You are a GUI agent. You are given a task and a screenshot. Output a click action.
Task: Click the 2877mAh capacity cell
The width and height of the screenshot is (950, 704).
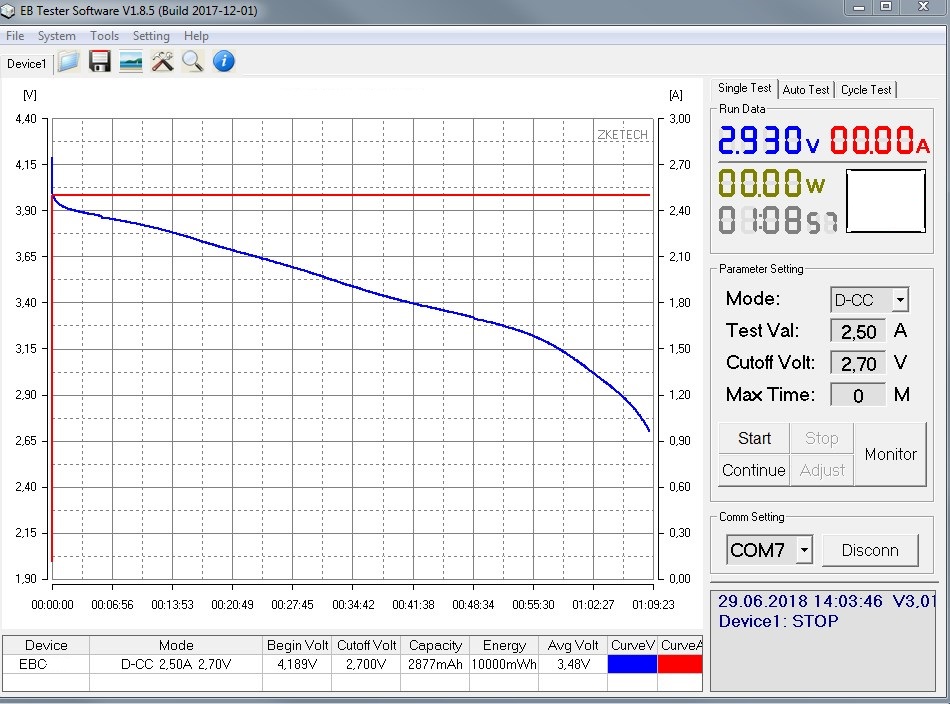[435, 664]
